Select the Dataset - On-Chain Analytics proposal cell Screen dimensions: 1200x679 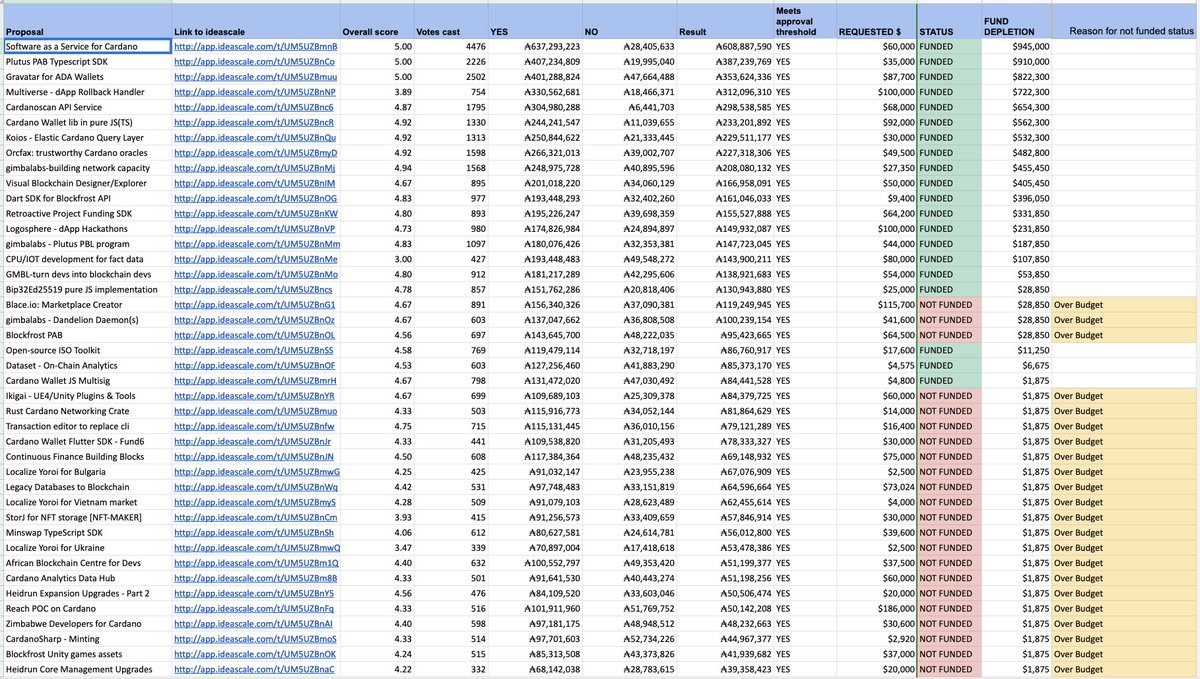pyautogui.click(x=85, y=366)
